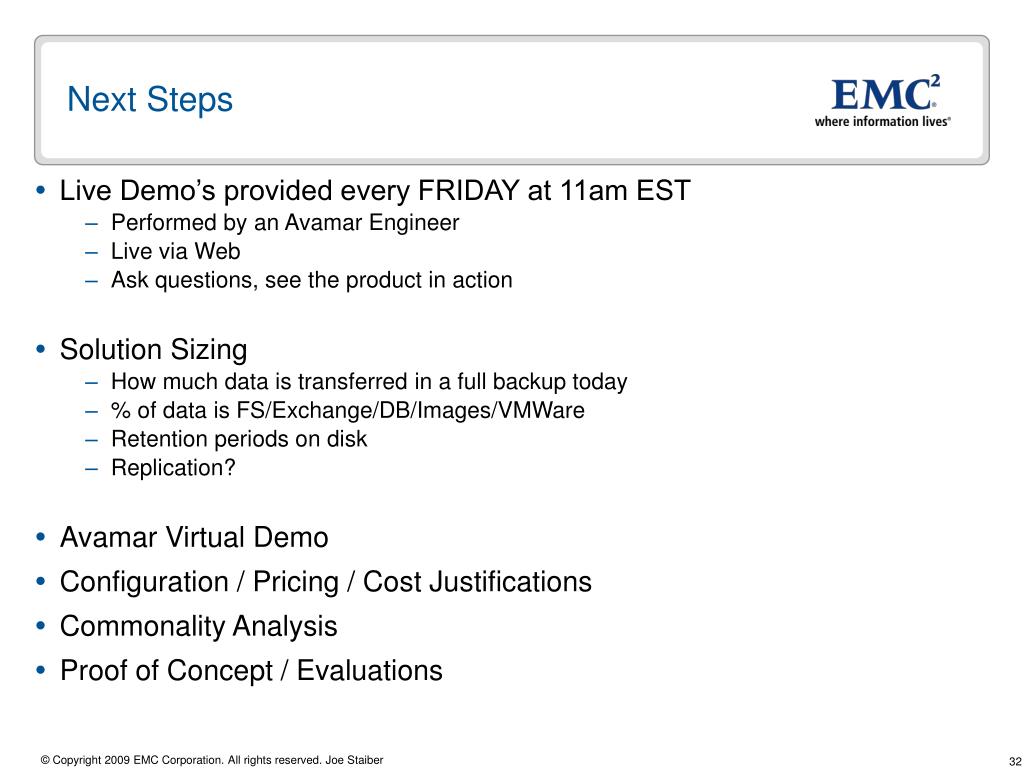Click bullet dot beside Avamar Virtual Demo
Image resolution: width=1024 pixels, height=768 pixels.
[x=41, y=537]
